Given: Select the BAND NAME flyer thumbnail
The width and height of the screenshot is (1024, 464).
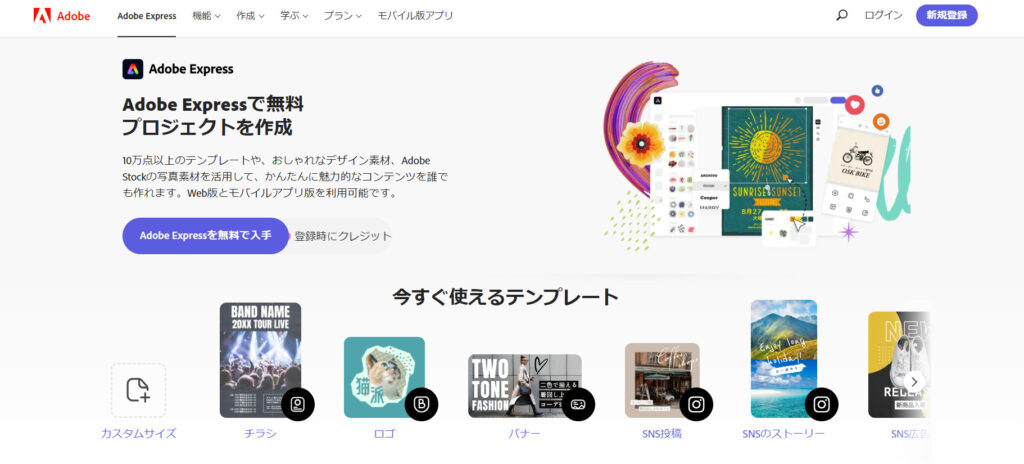Looking at the screenshot, I should click(261, 360).
